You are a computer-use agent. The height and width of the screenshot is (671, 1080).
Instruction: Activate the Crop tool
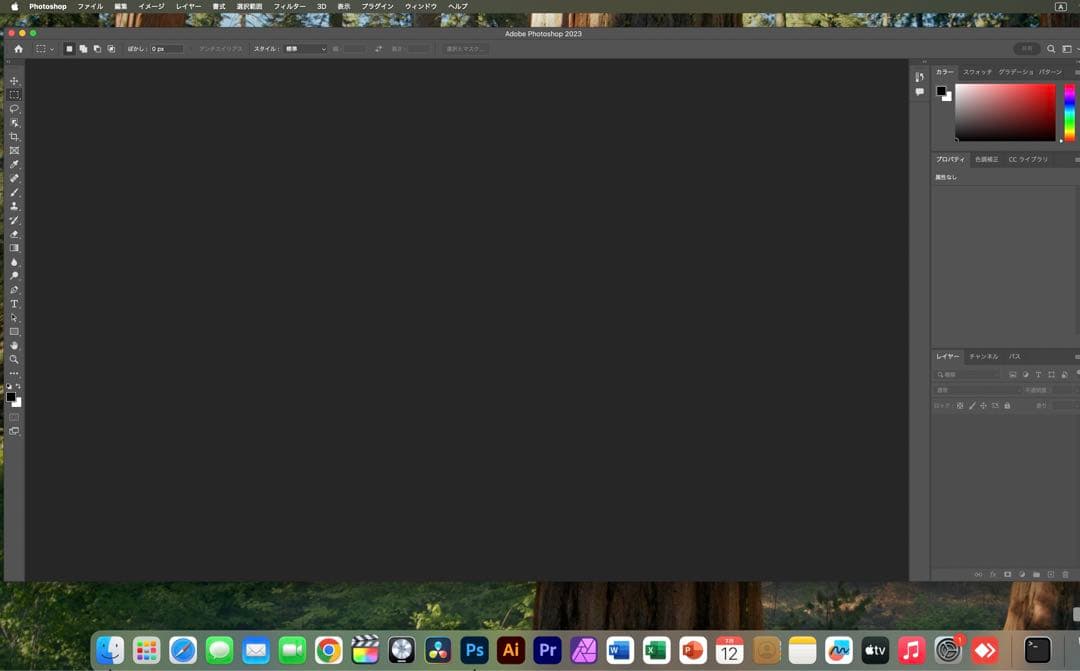14,136
